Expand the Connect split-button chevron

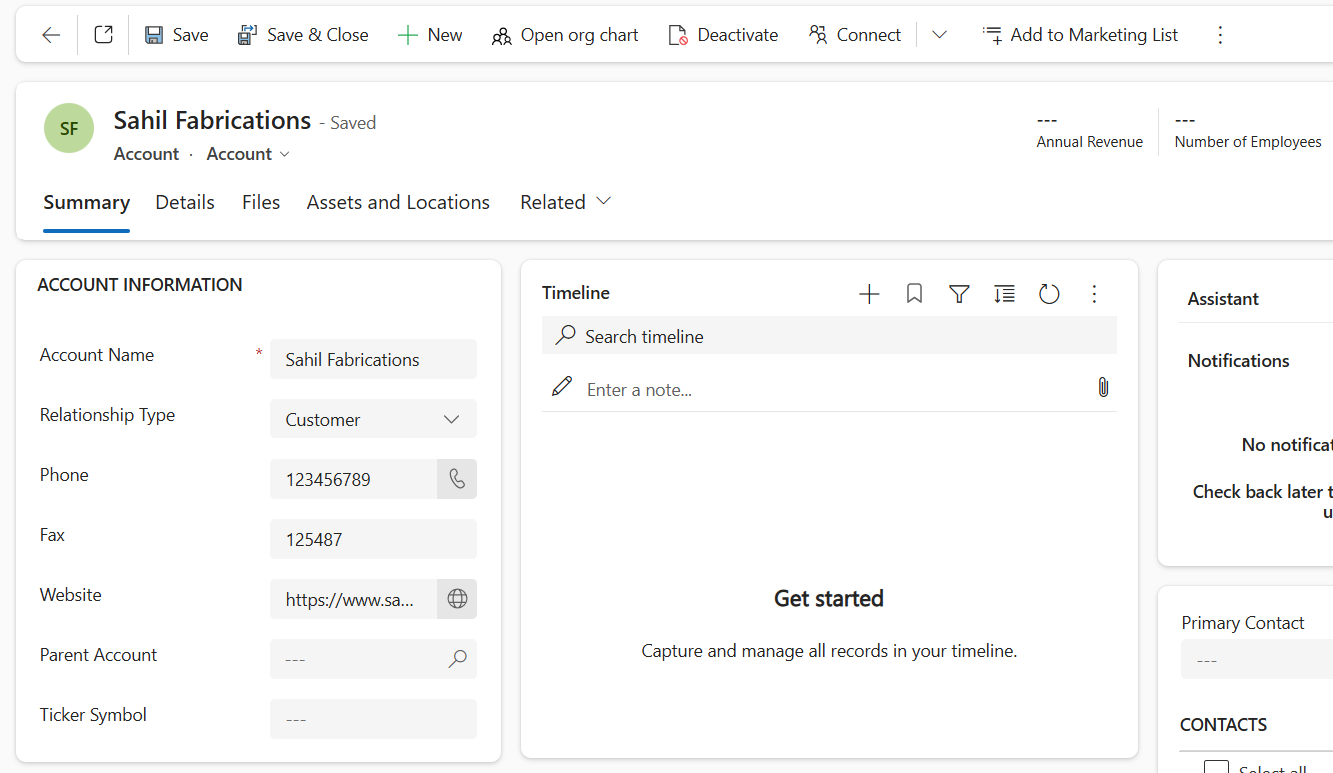pyautogui.click(x=939, y=35)
